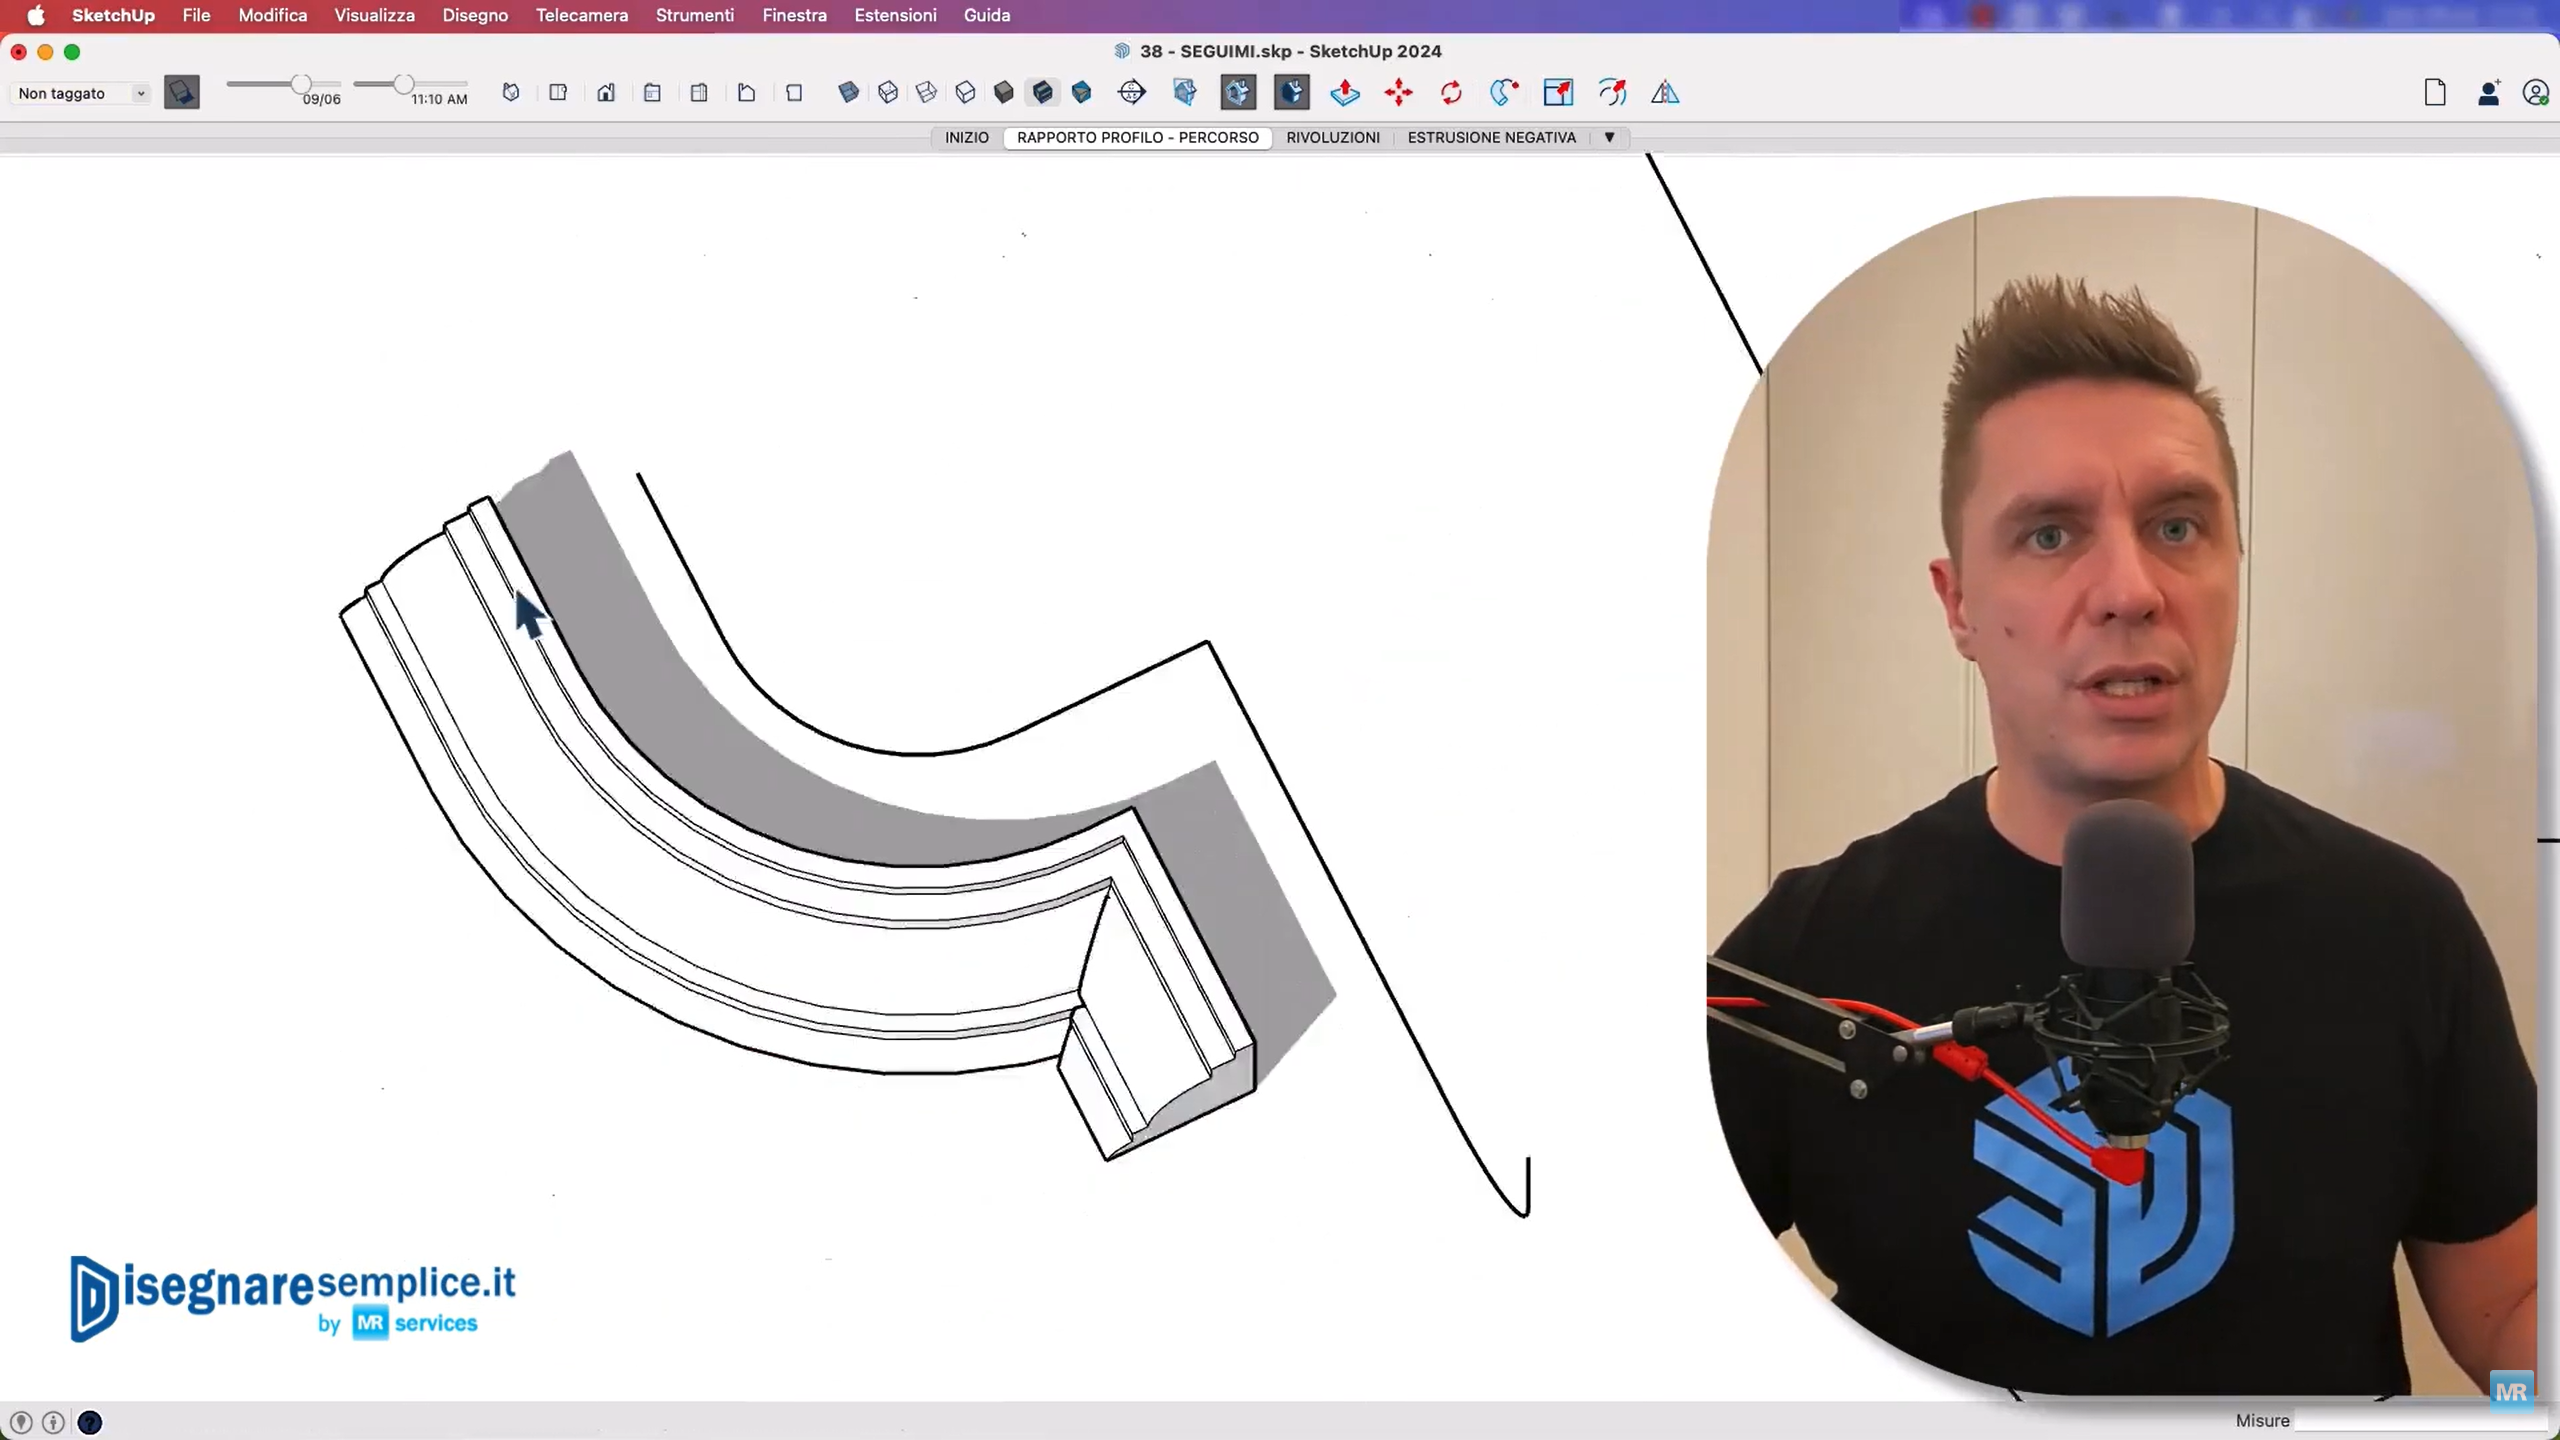
Task: Select the Follow Me tool
Action: click(1504, 93)
